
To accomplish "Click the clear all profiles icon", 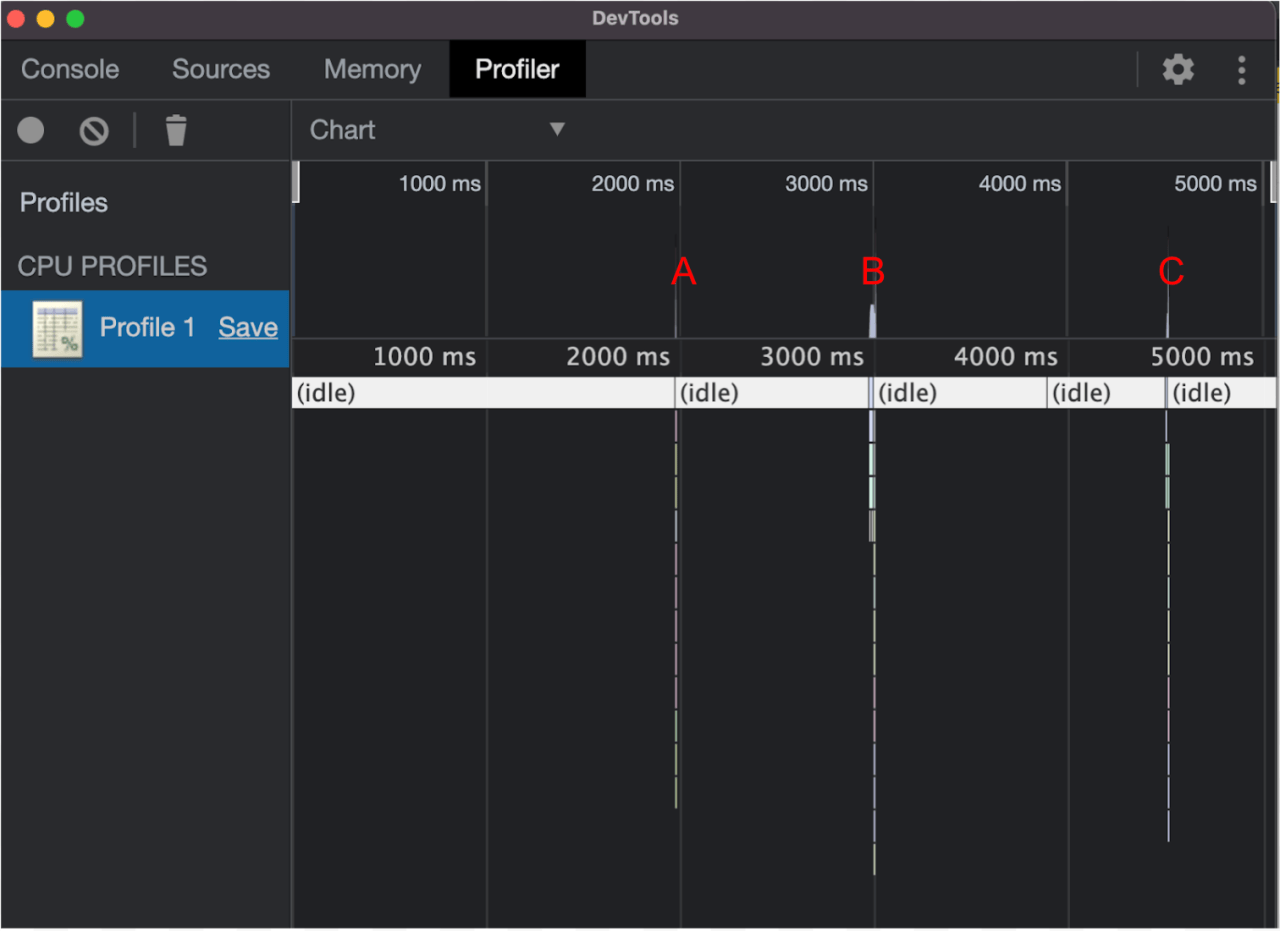I will [x=94, y=130].
